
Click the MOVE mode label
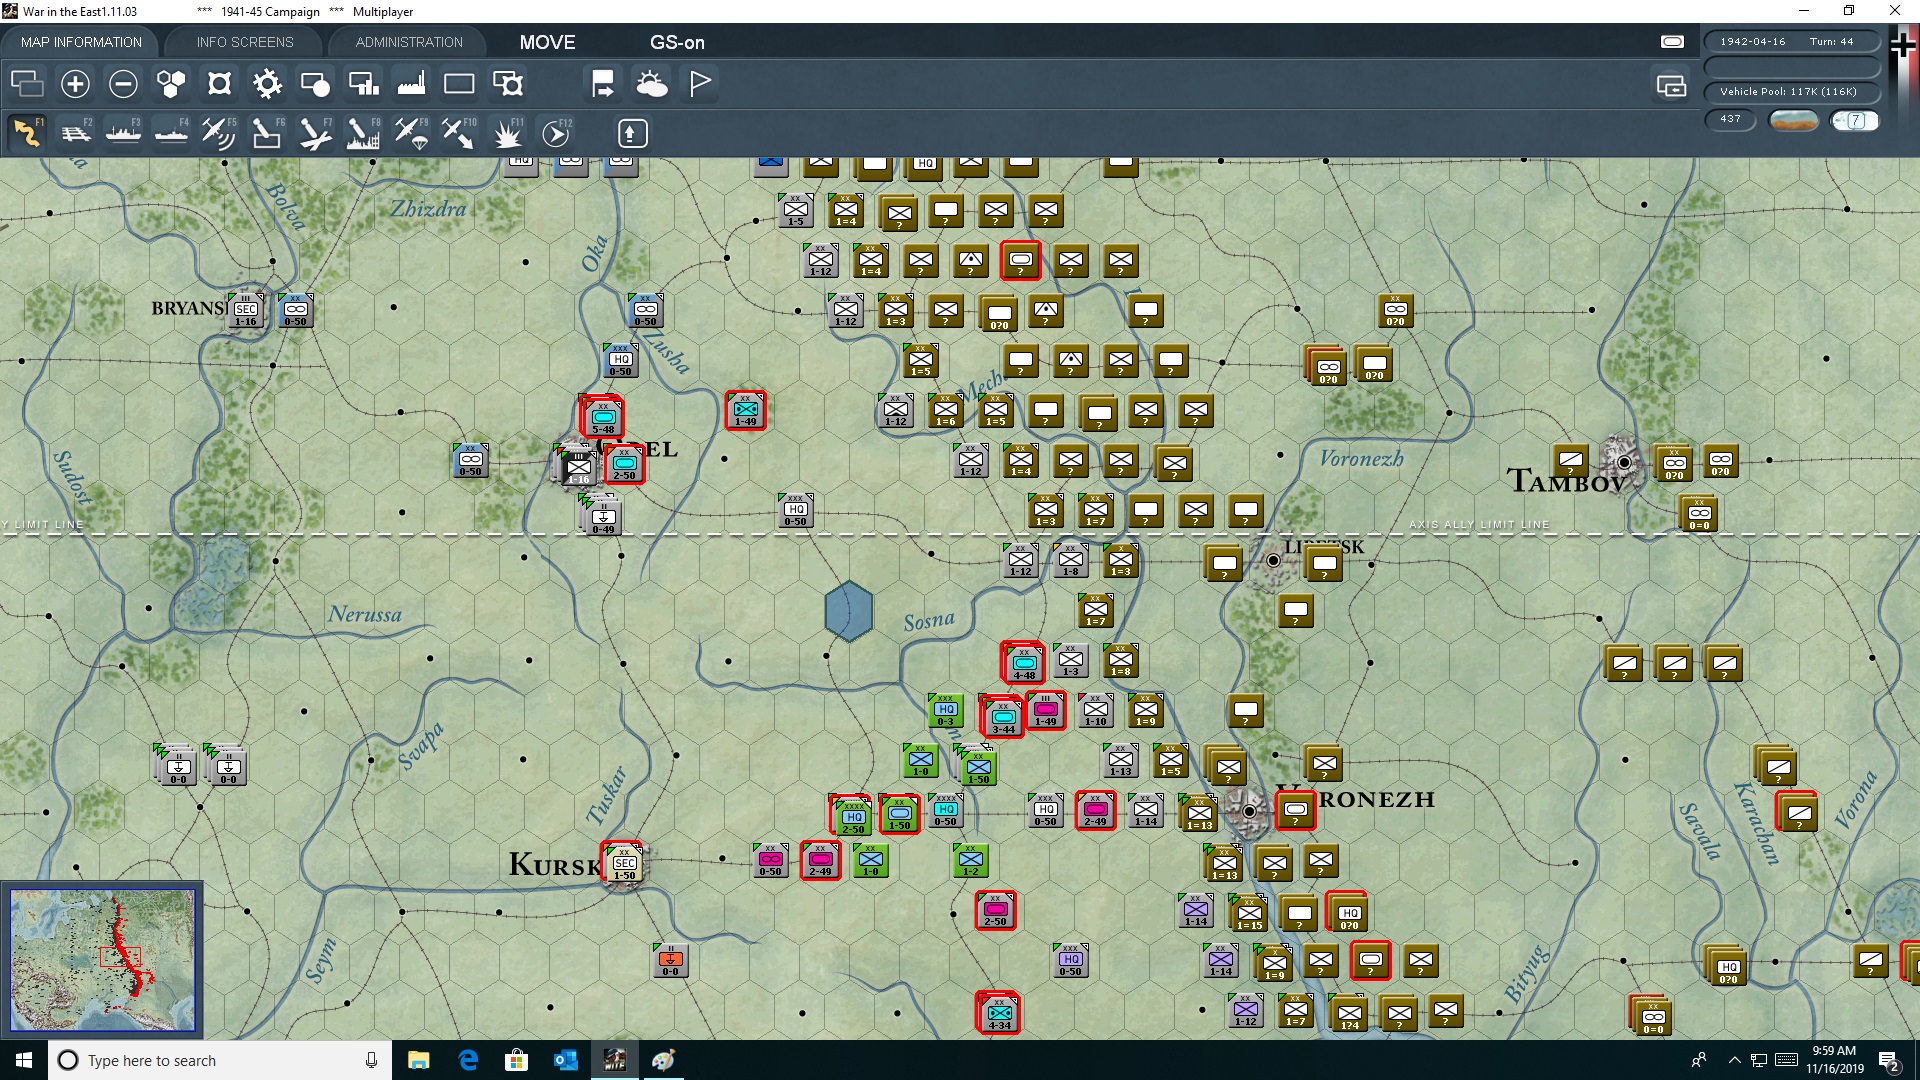(547, 42)
